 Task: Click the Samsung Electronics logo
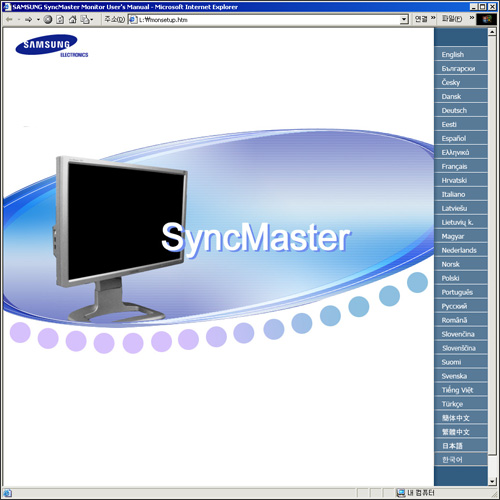(51, 46)
